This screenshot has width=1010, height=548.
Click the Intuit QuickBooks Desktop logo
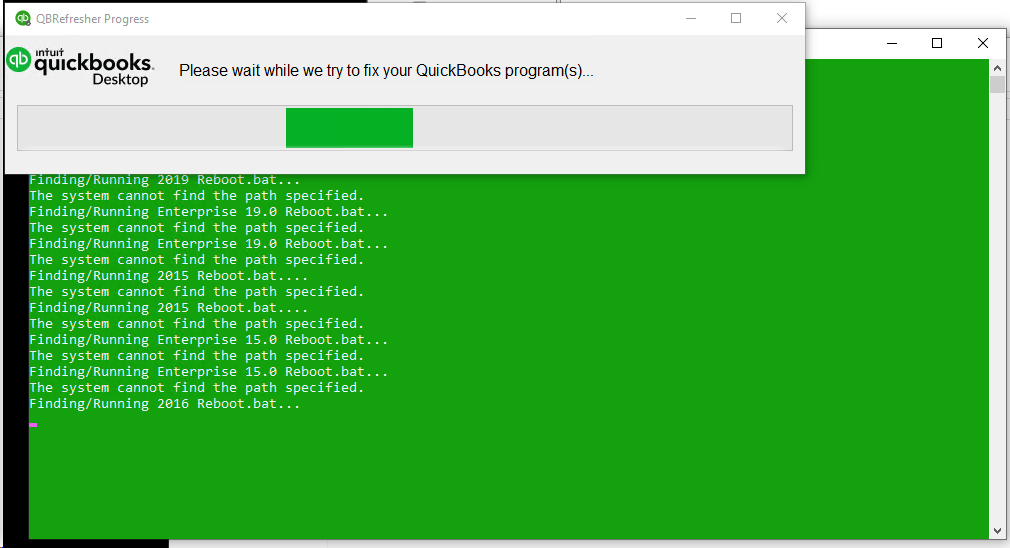(81, 66)
